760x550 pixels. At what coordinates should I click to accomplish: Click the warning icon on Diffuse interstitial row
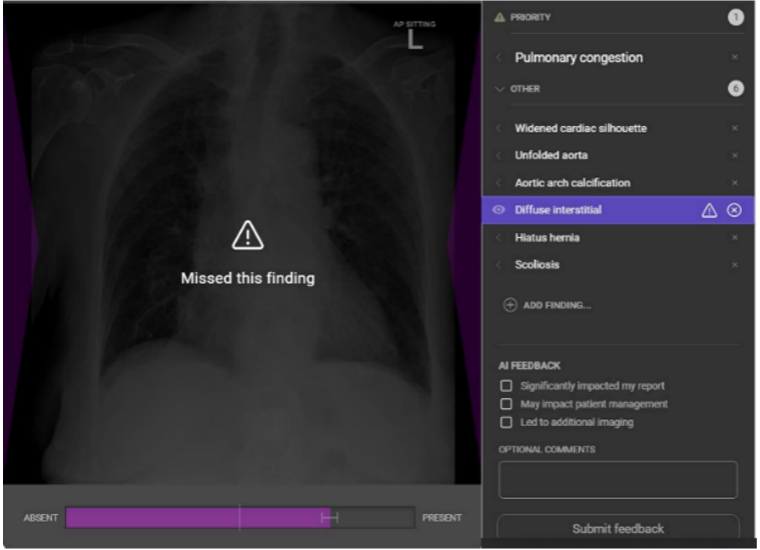pyautogui.click(x=709, y=210)
